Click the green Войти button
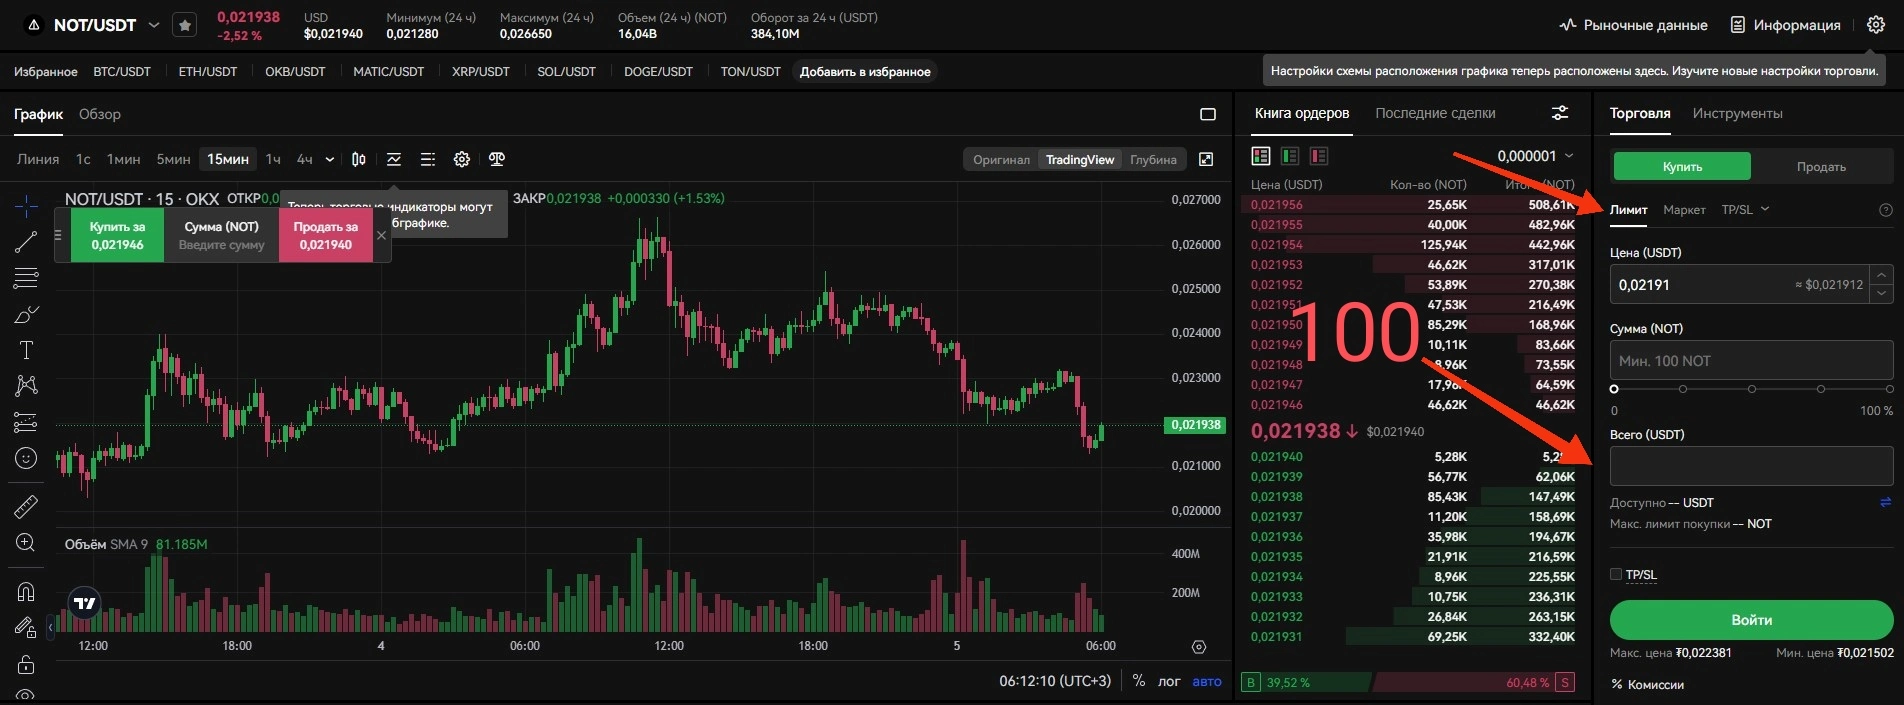The height and width of the screenshot is (705, 1904). pos(1751,620)
